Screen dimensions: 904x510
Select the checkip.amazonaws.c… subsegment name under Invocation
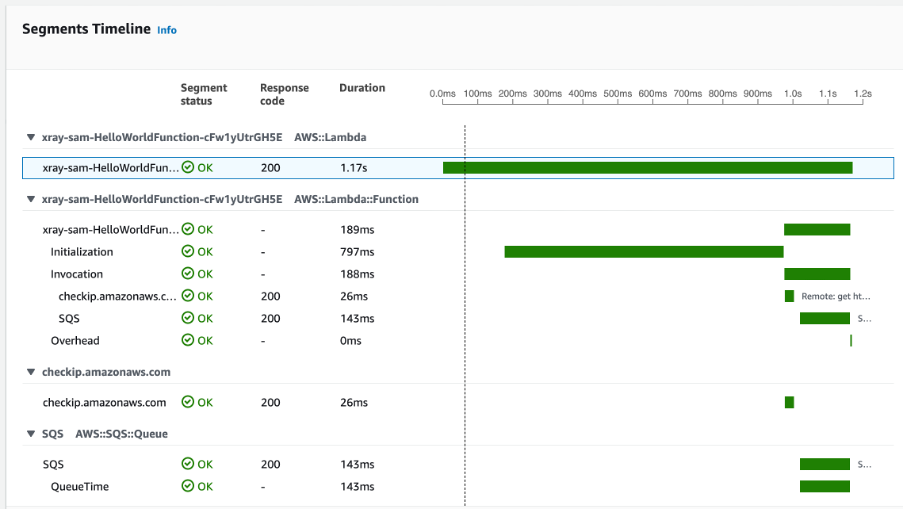(x=118, y=296)
